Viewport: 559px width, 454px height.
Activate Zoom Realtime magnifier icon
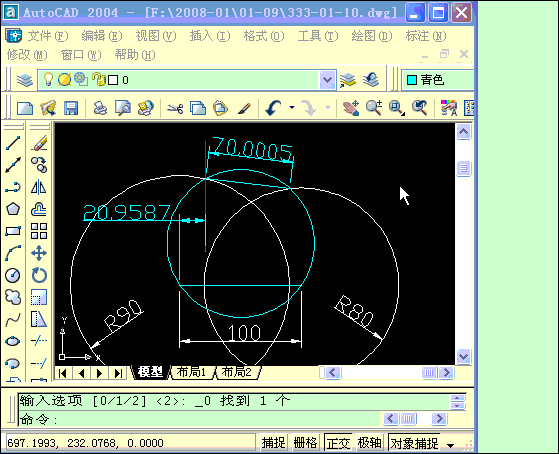click(374, 108)
